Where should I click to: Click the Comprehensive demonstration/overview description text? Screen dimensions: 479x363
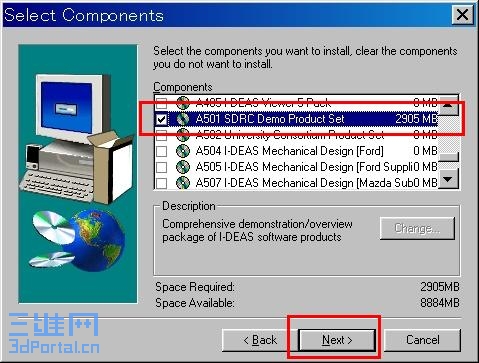tap(257, 230)
